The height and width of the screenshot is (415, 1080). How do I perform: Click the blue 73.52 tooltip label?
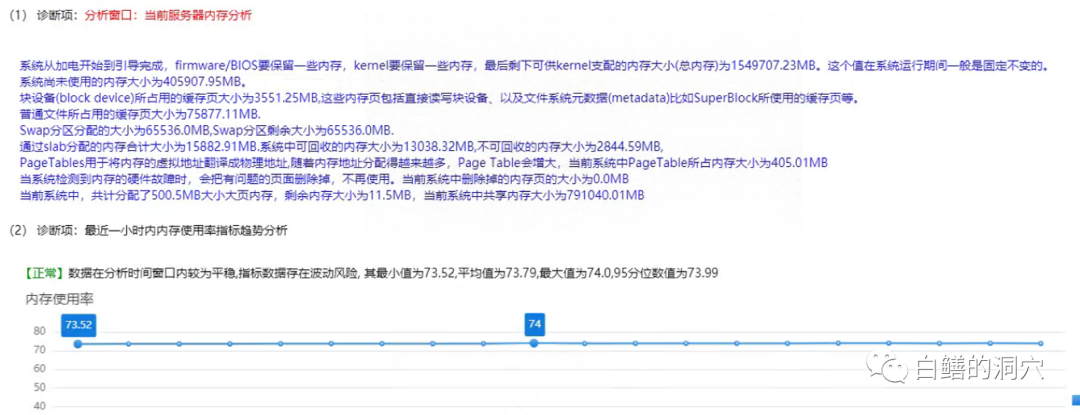[78, 324]
